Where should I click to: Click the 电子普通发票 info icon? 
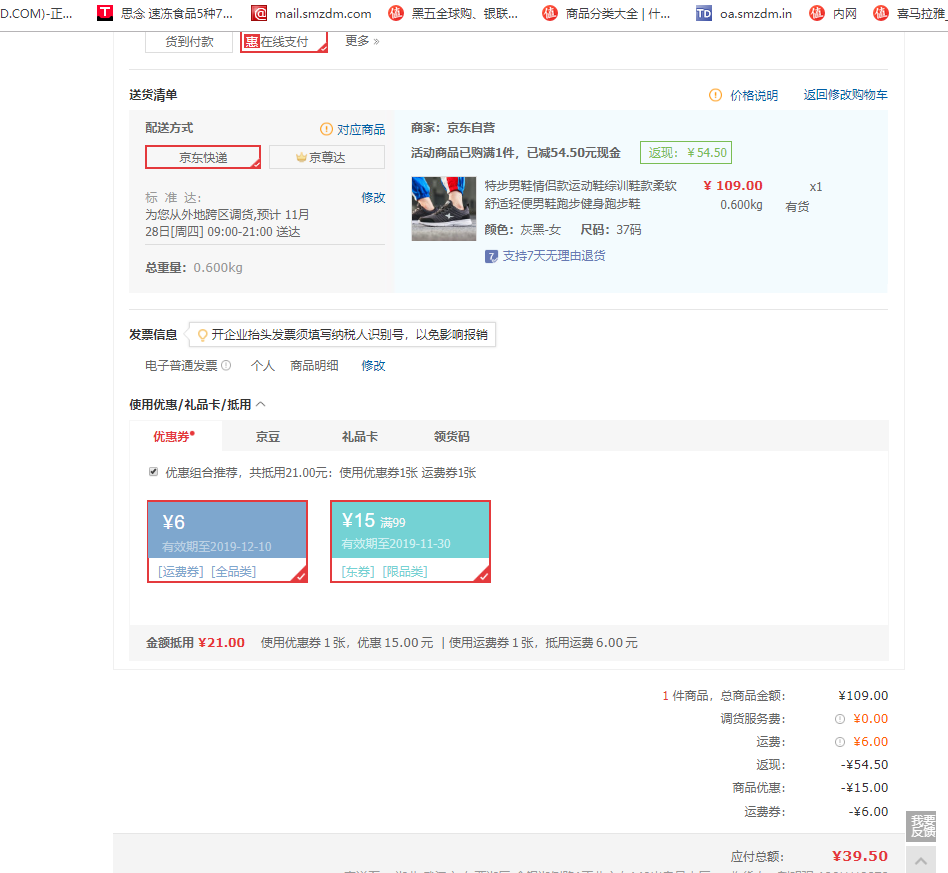tap(226, 365)
